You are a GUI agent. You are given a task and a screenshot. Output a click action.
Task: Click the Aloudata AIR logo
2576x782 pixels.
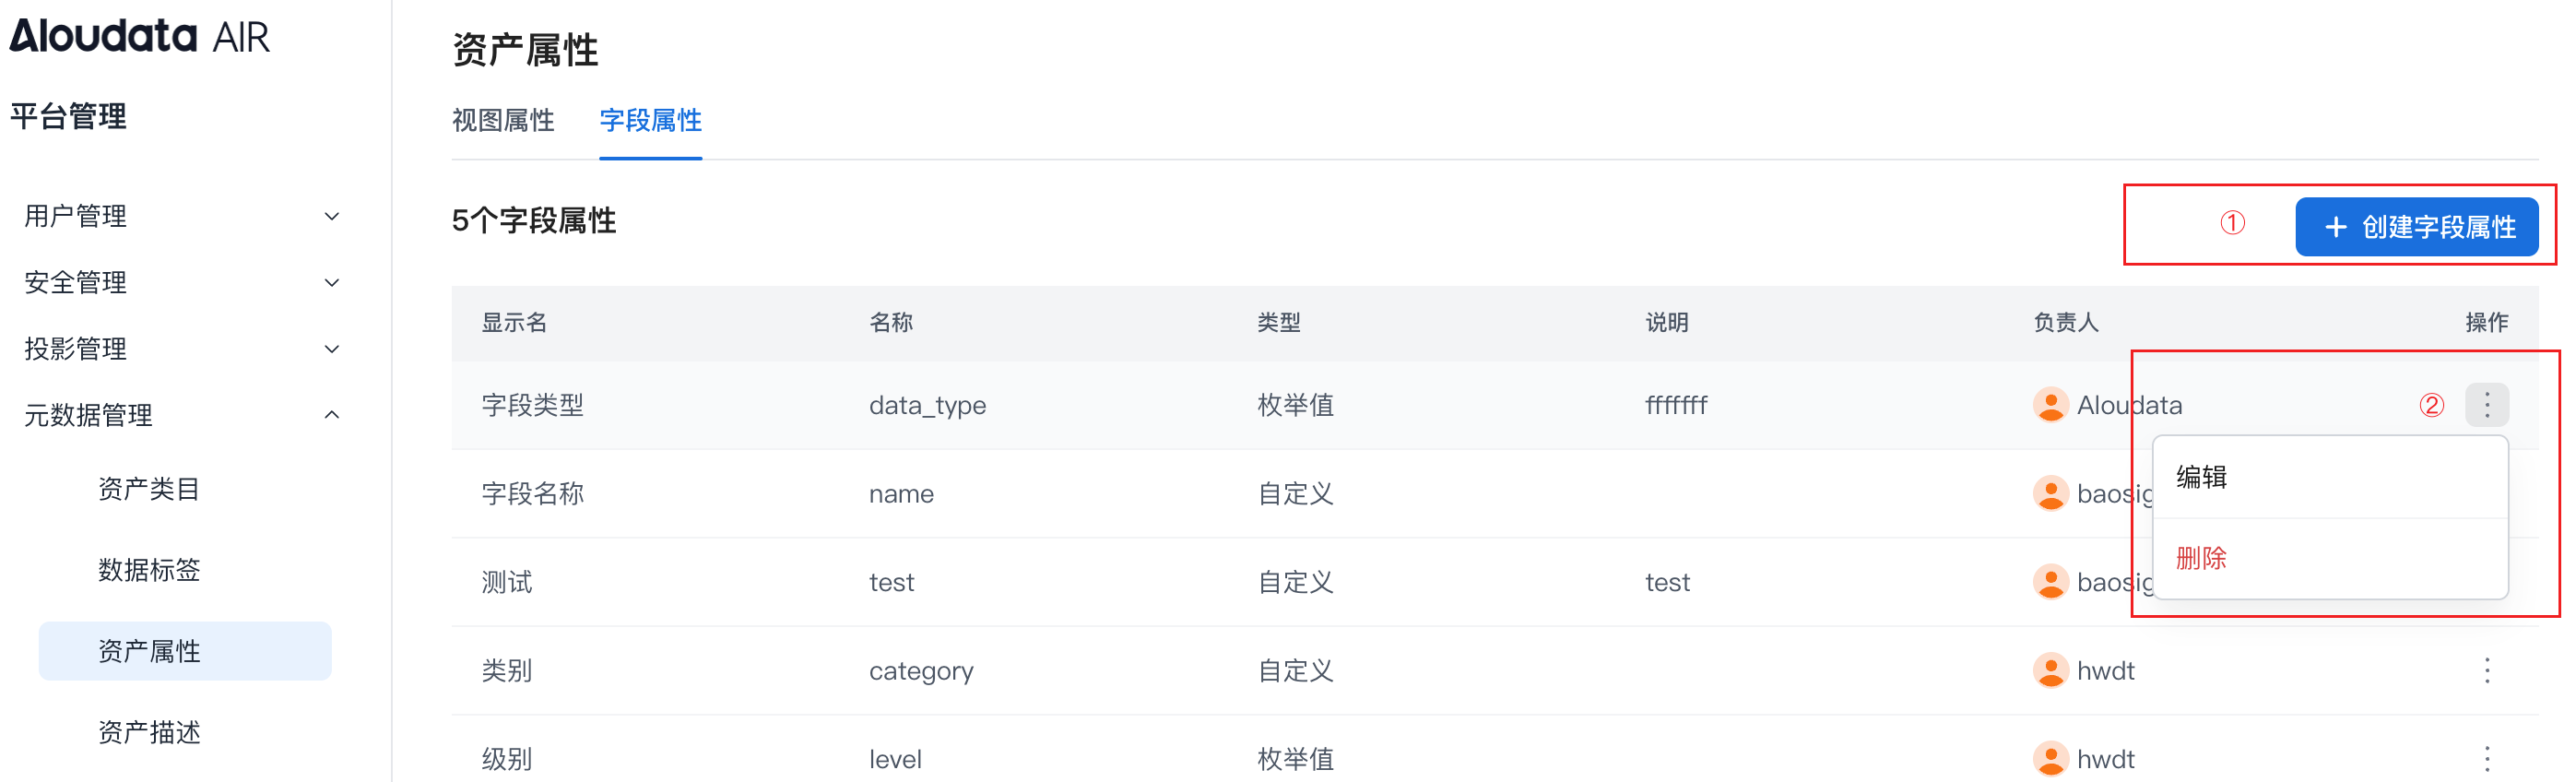click(x=140, y=37)
